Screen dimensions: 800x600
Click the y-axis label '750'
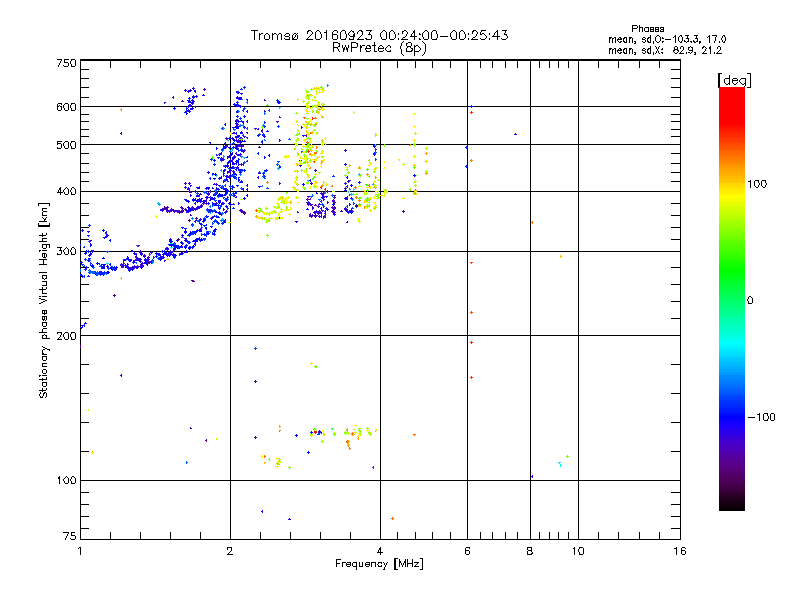[66, 63]
